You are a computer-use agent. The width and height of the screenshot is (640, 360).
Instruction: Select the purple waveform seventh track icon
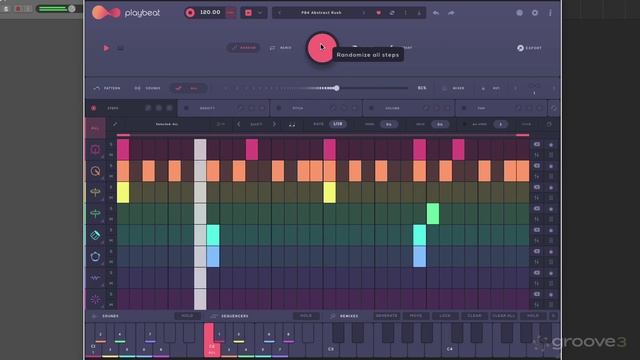coord(95,278)
